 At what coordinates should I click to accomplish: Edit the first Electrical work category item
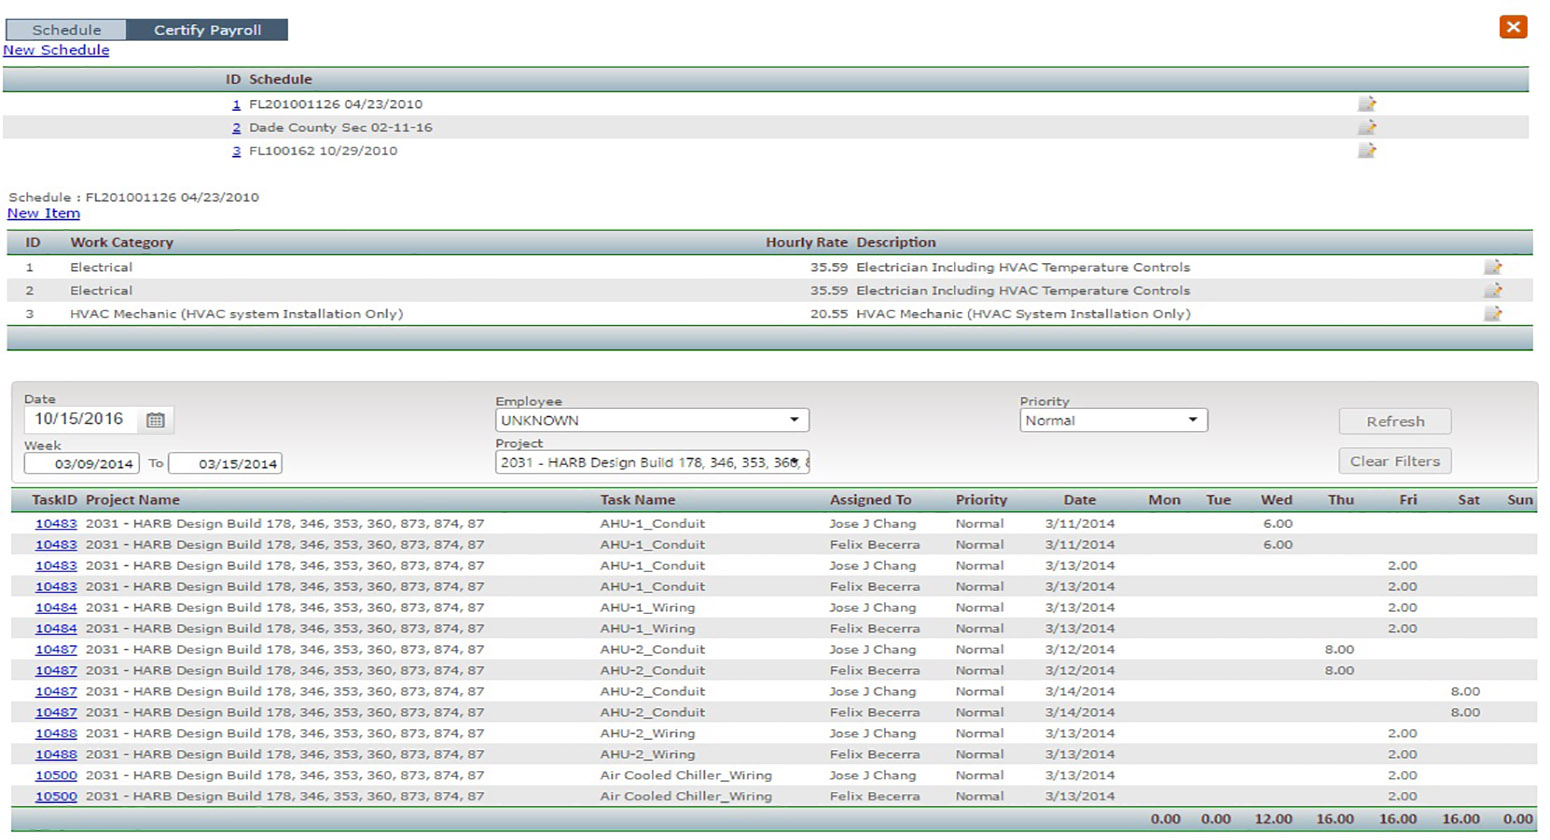click(1492, 267)
